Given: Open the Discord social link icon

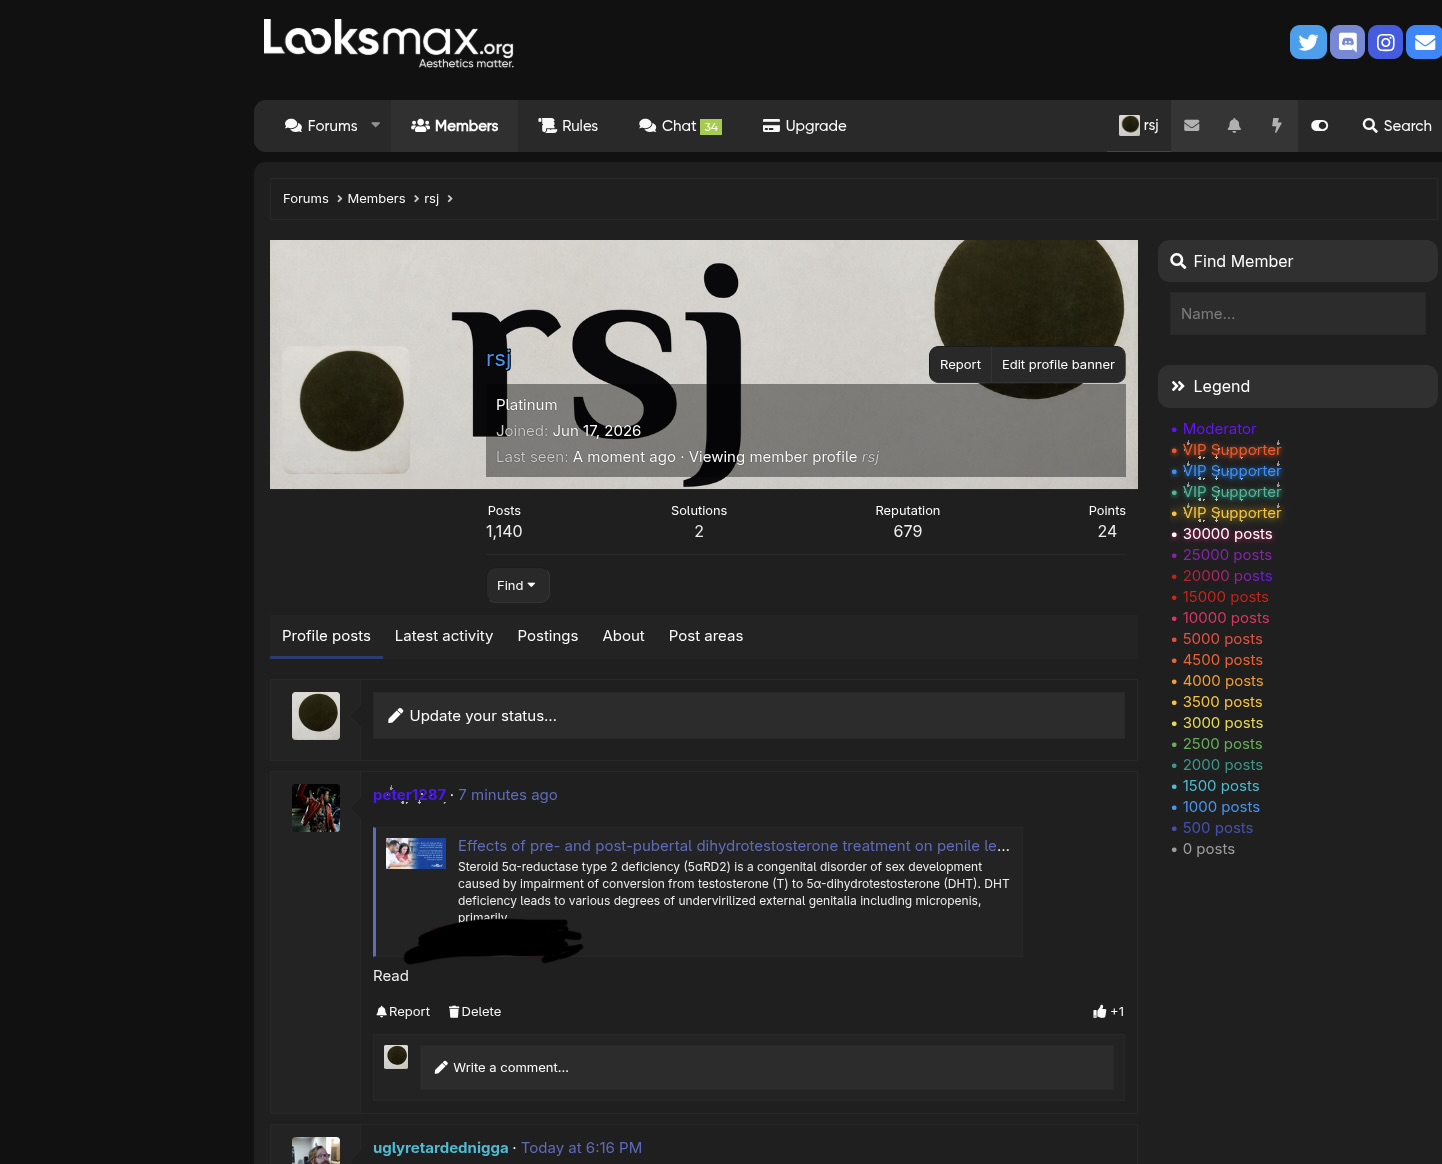Looking at the screenshot, I should [x=1347, y=42].
